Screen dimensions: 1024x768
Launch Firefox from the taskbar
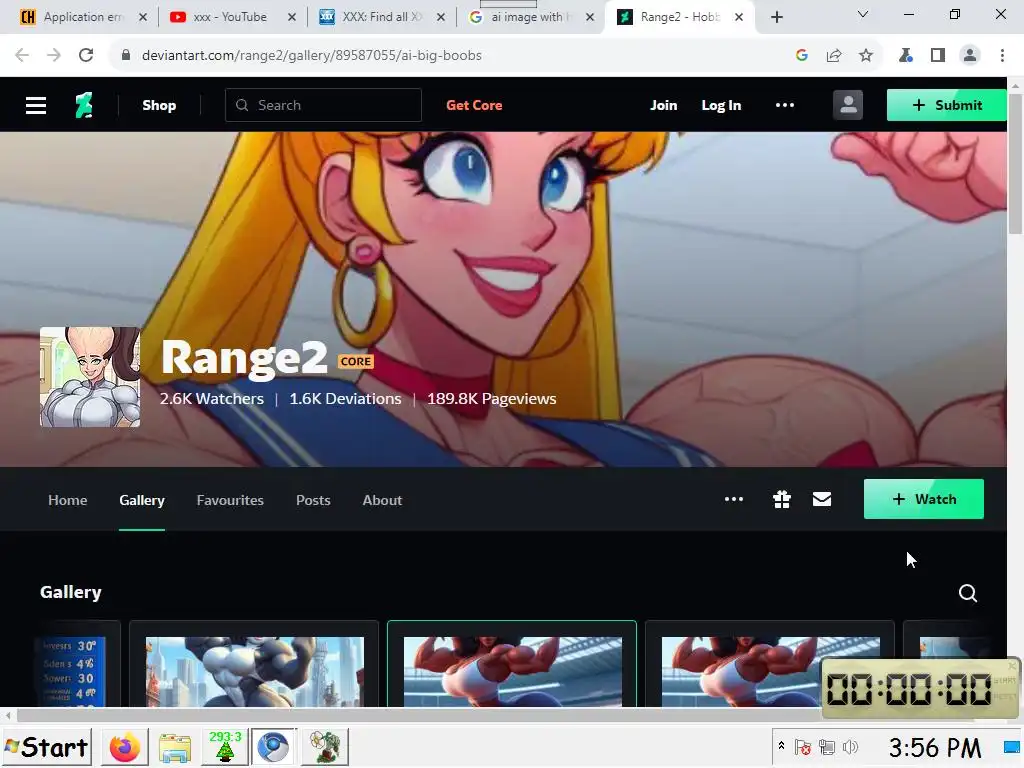click(124, 747)
